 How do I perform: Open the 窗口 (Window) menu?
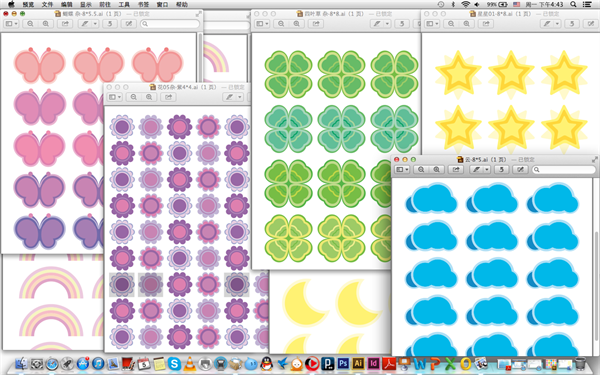coord(163,5)
